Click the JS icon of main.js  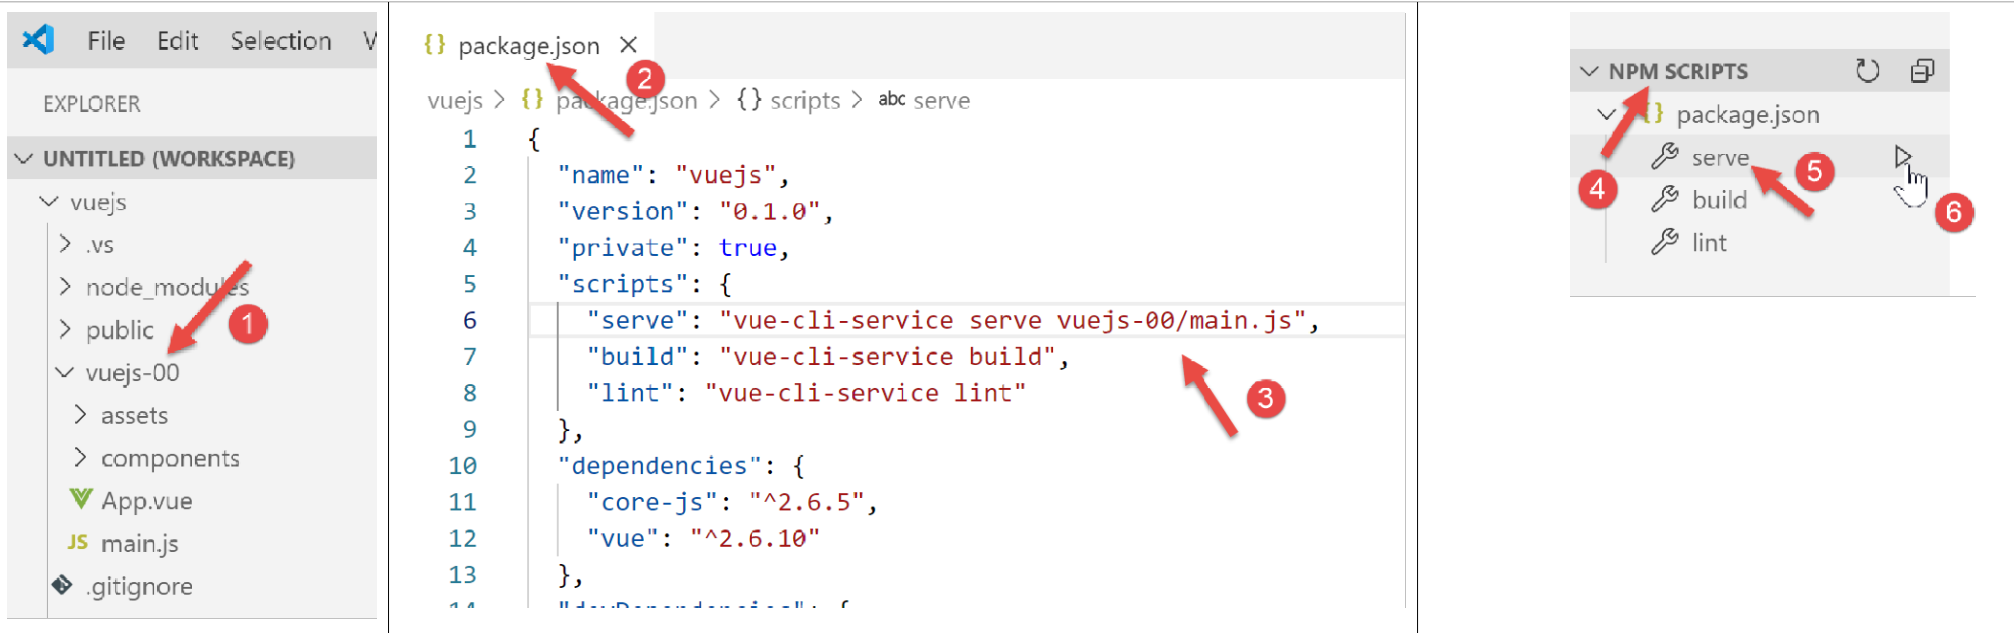pos(77,542)
